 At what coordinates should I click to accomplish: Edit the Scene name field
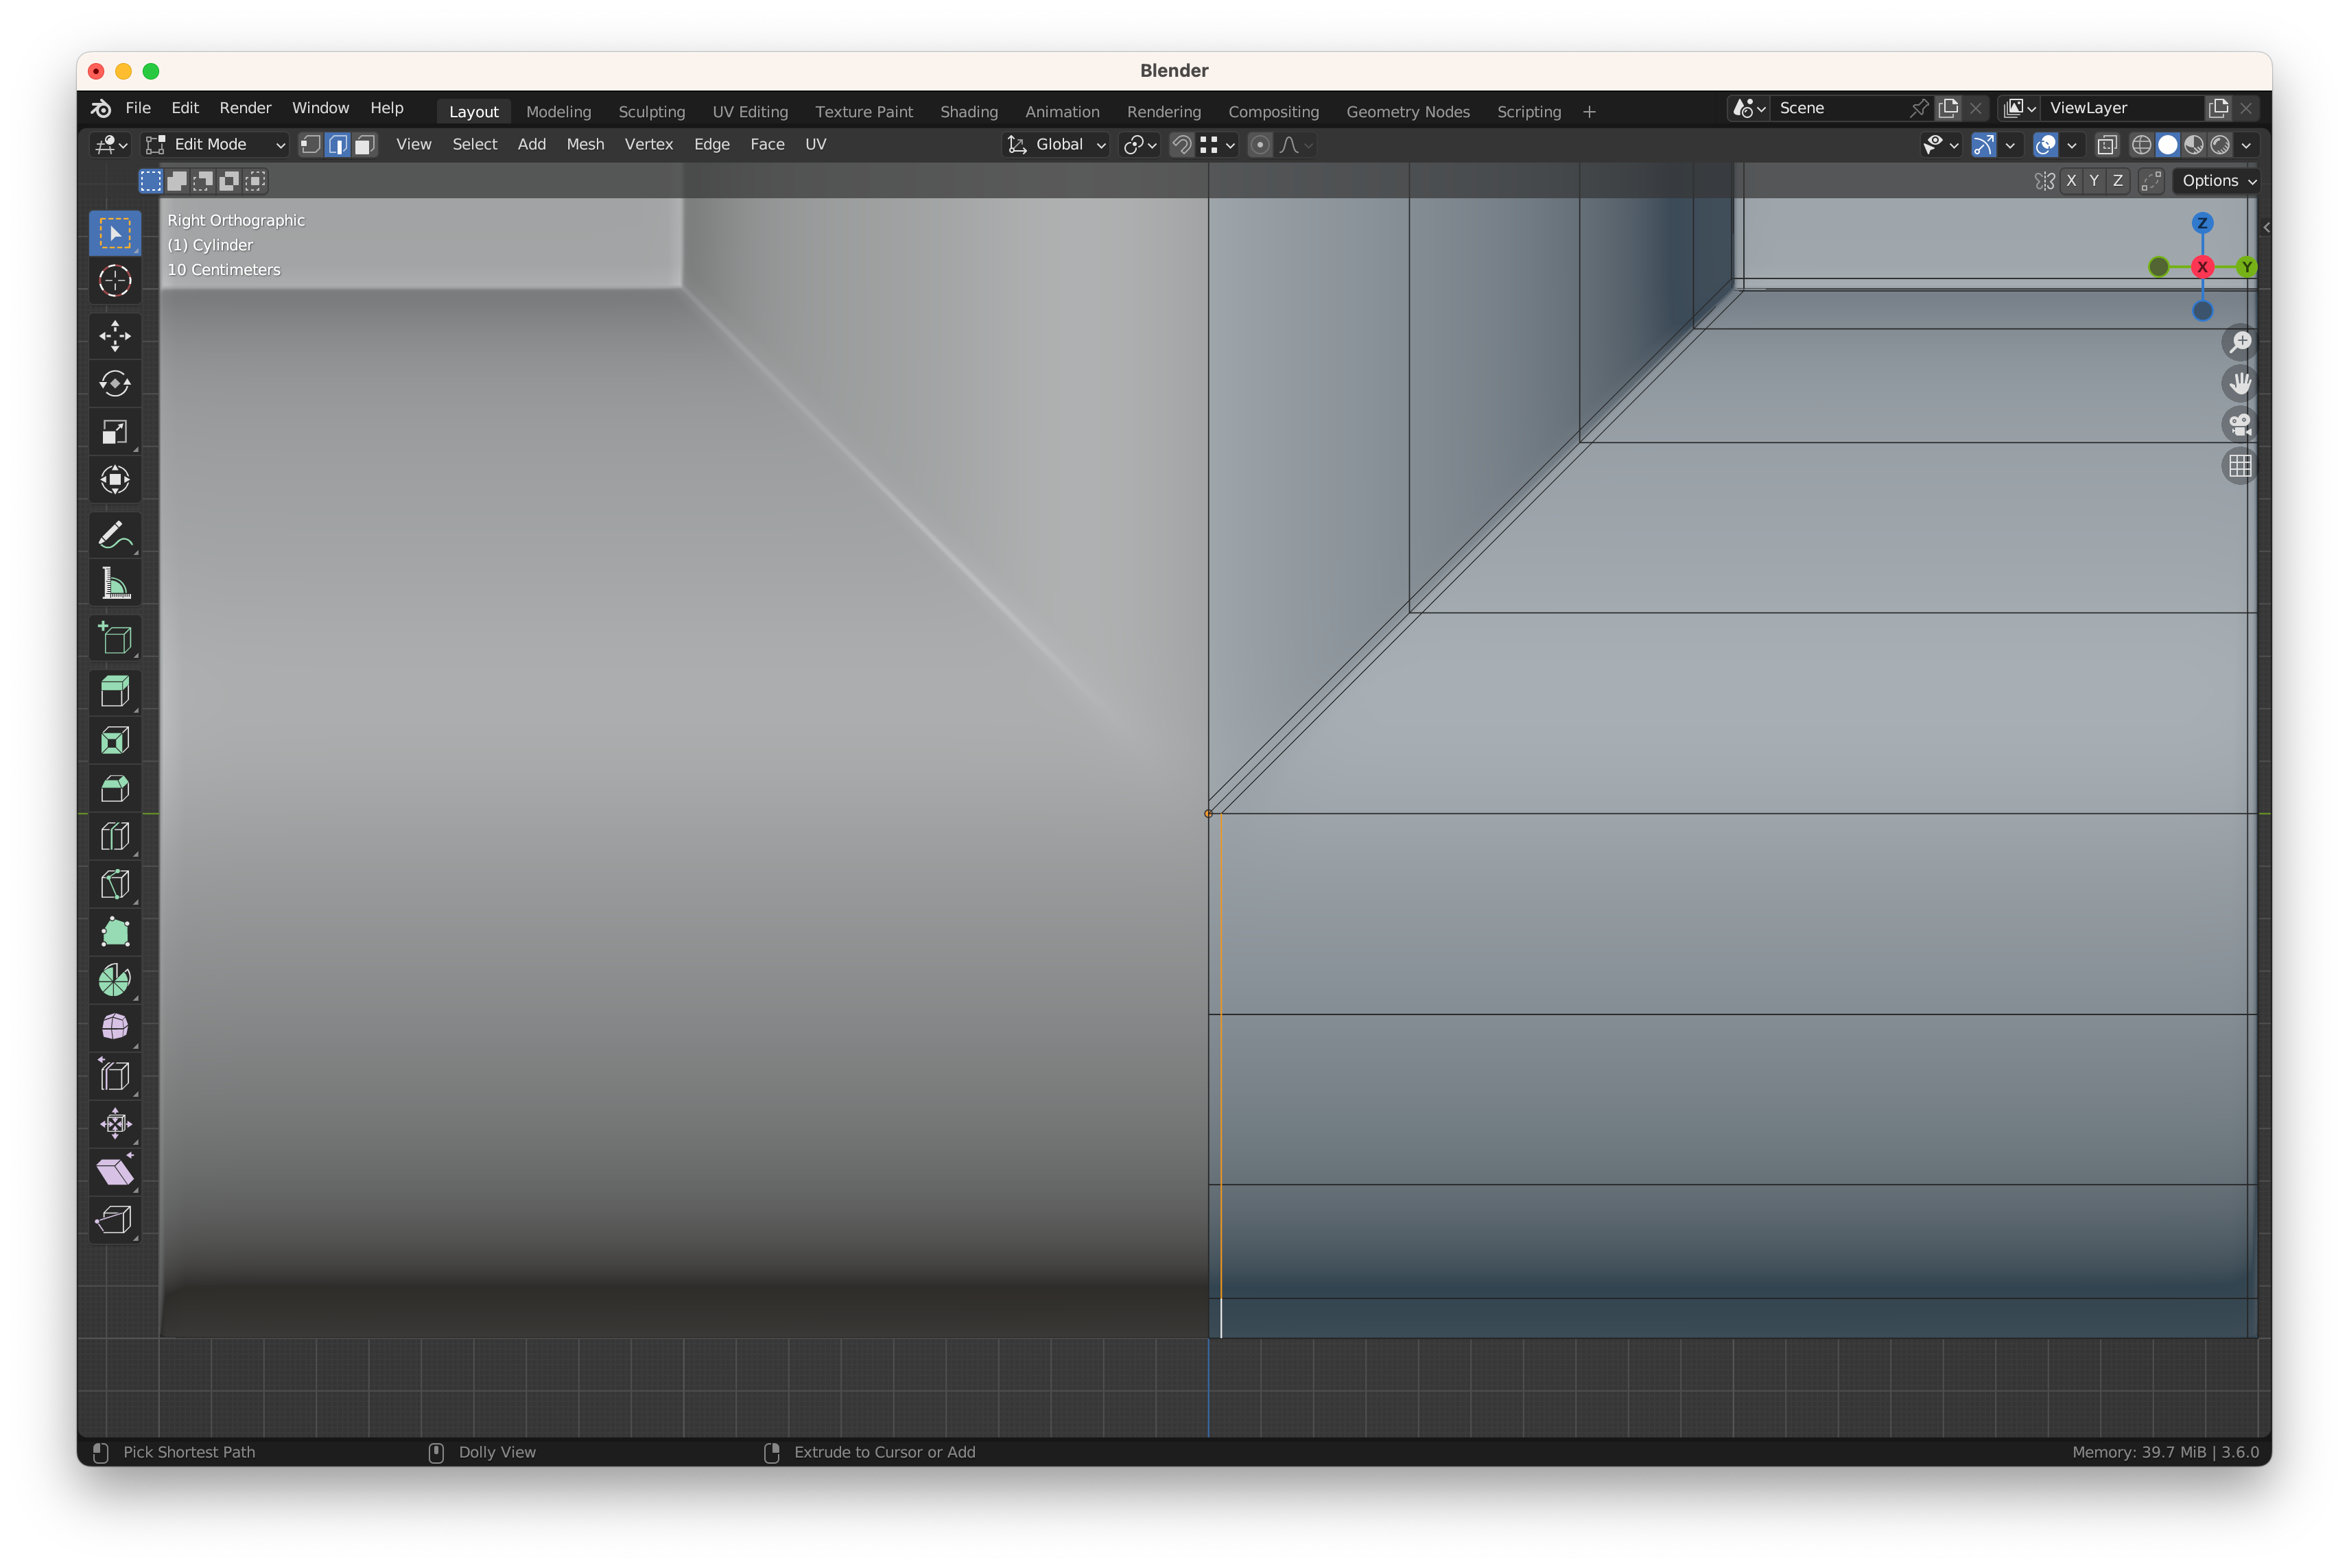coord(1838,108)
